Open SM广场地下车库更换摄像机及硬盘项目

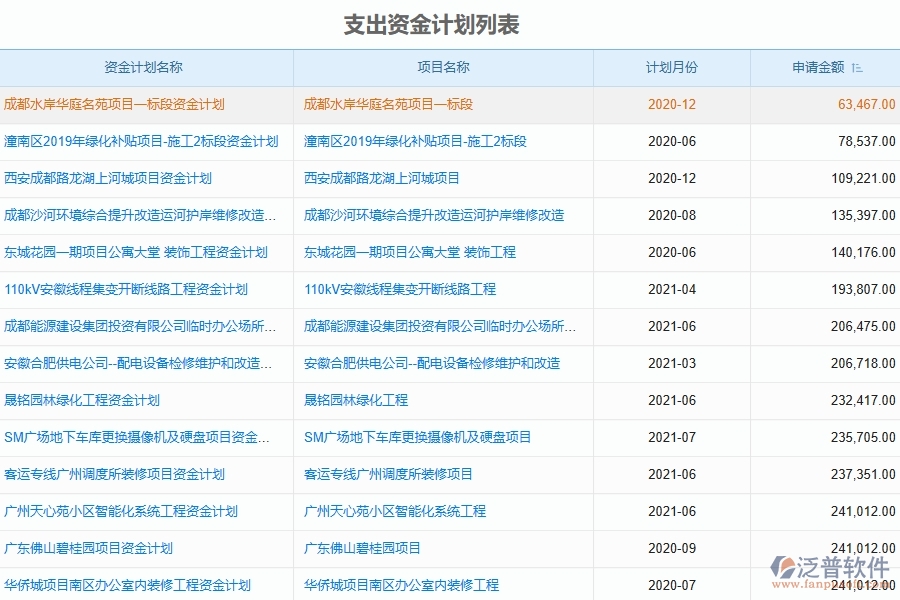419,437
